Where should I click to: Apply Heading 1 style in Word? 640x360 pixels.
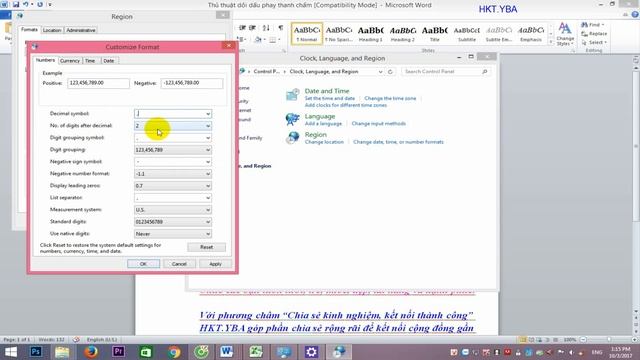(x=371, y=33)
